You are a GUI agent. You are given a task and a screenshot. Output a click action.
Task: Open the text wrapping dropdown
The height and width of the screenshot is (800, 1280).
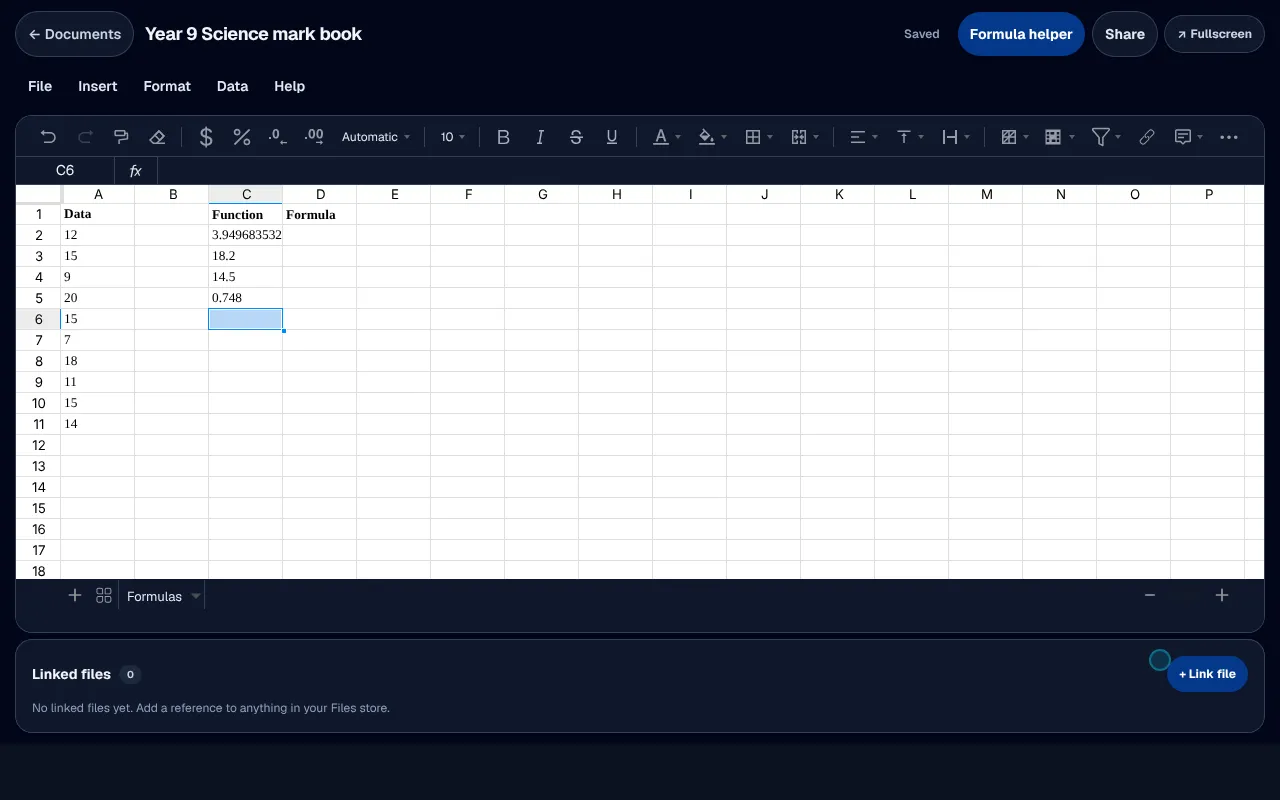pos(956,137)
